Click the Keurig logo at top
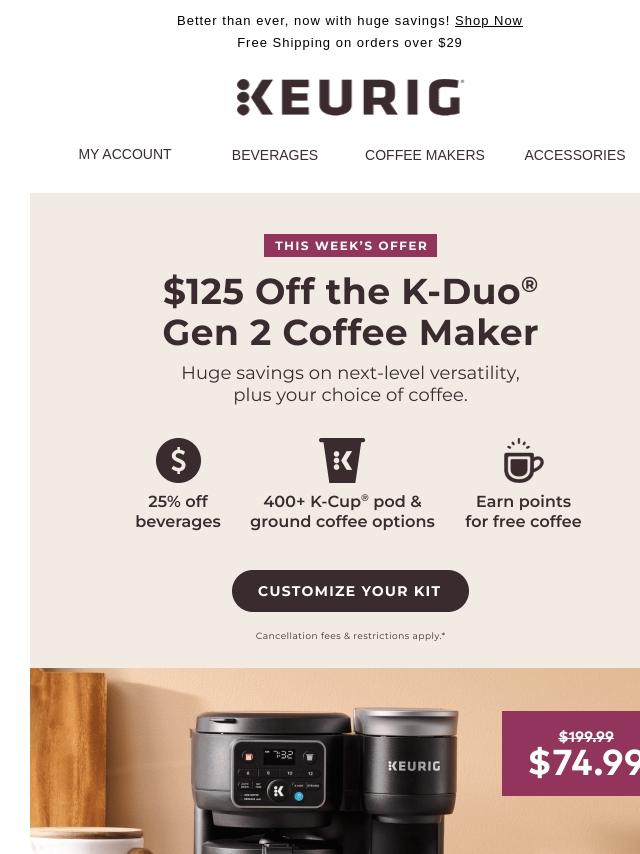 coord(350,97)
